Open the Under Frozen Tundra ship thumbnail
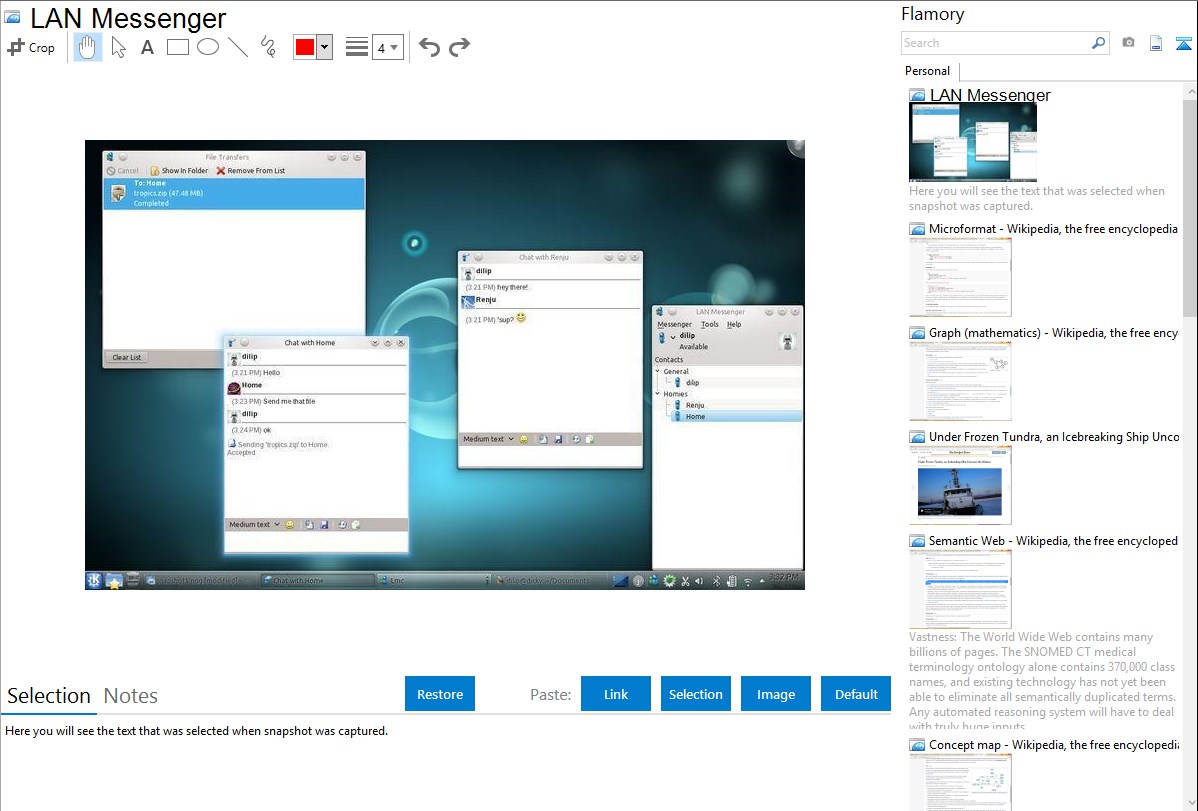Screen dimensions: 1198x811 coord(960,485)
